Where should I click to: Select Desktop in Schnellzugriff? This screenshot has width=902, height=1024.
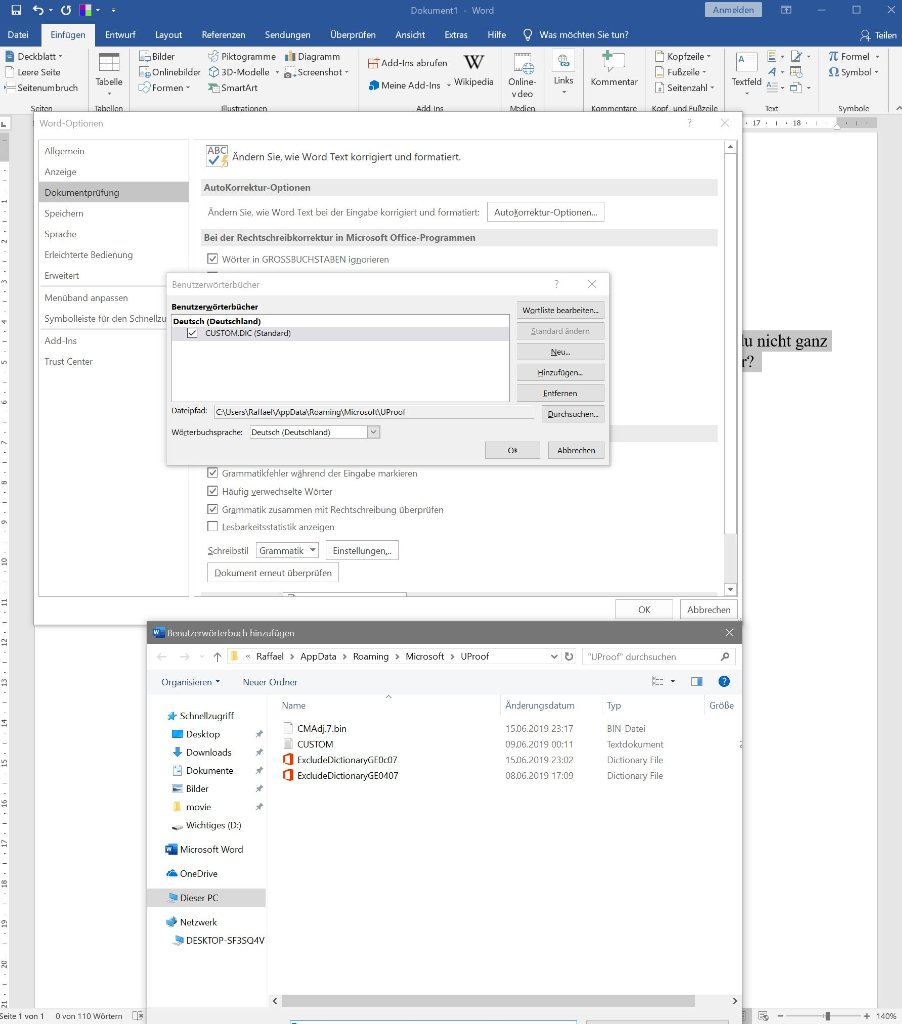[202, 734]
